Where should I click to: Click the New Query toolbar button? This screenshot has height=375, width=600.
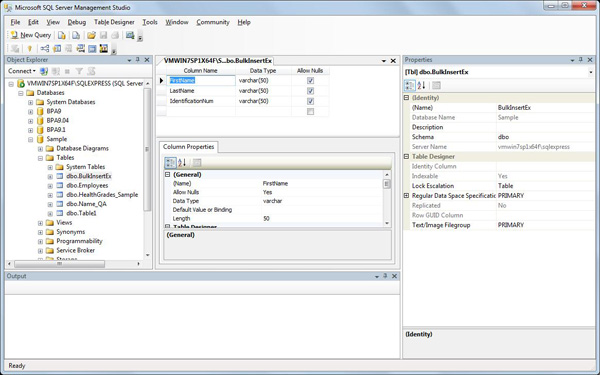point(31,35)
